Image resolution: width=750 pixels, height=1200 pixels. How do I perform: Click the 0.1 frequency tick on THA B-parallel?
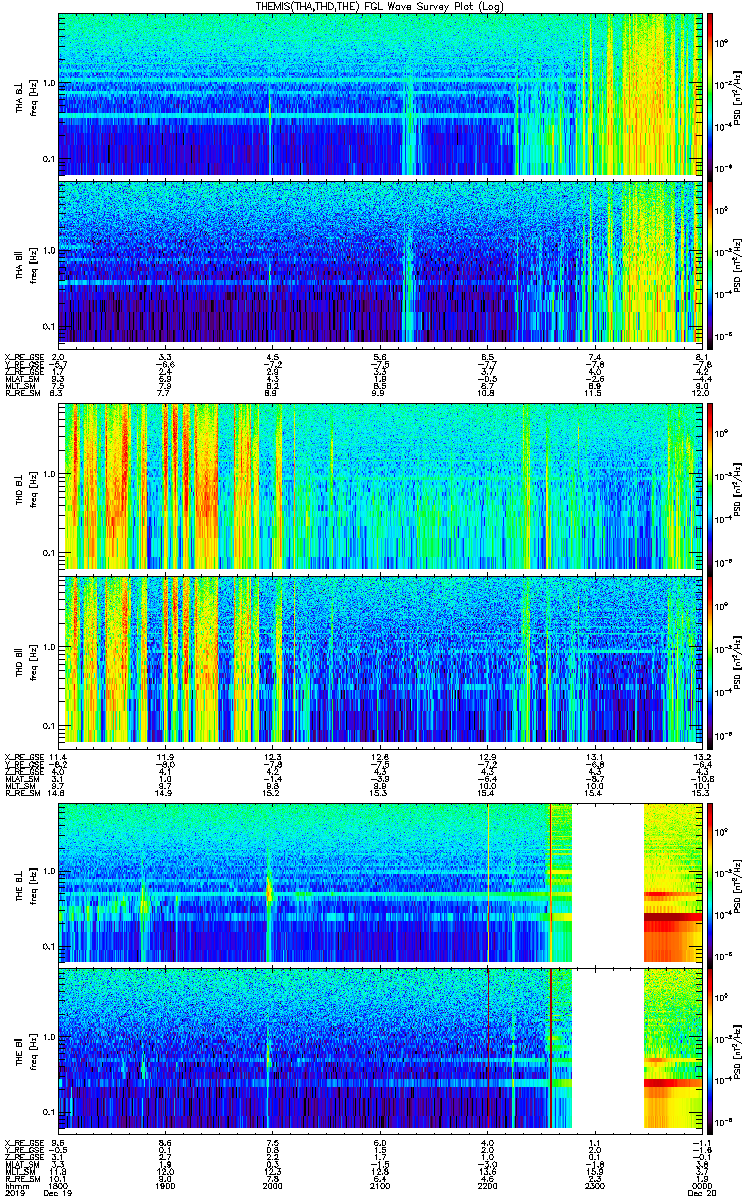pos(48,326)
